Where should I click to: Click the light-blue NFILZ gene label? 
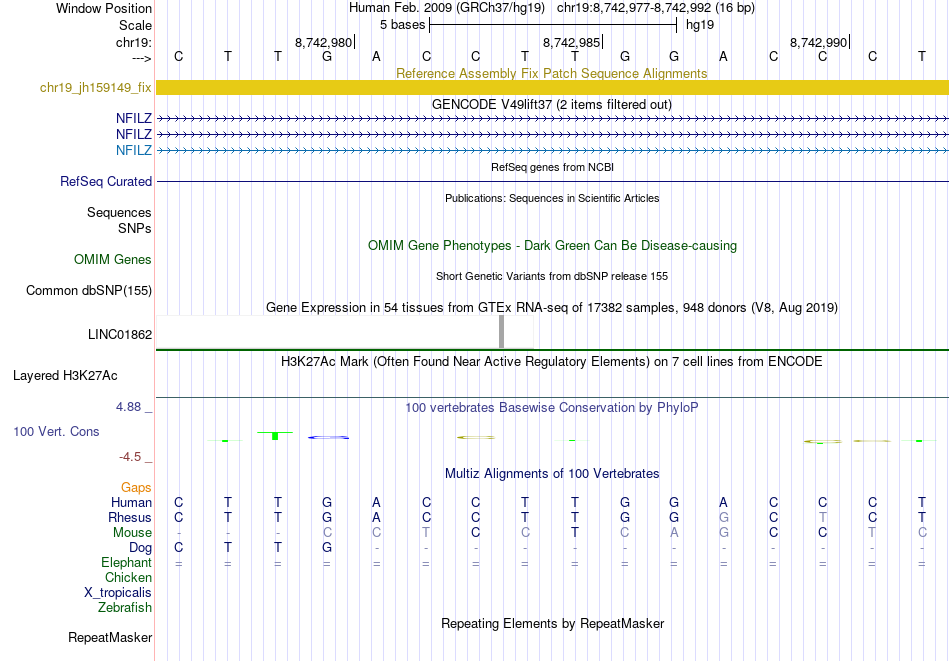(x=134, y=150)
